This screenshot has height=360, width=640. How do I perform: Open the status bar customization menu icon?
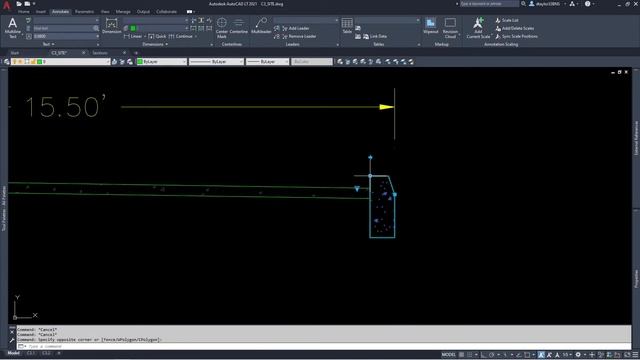point(636,355)
